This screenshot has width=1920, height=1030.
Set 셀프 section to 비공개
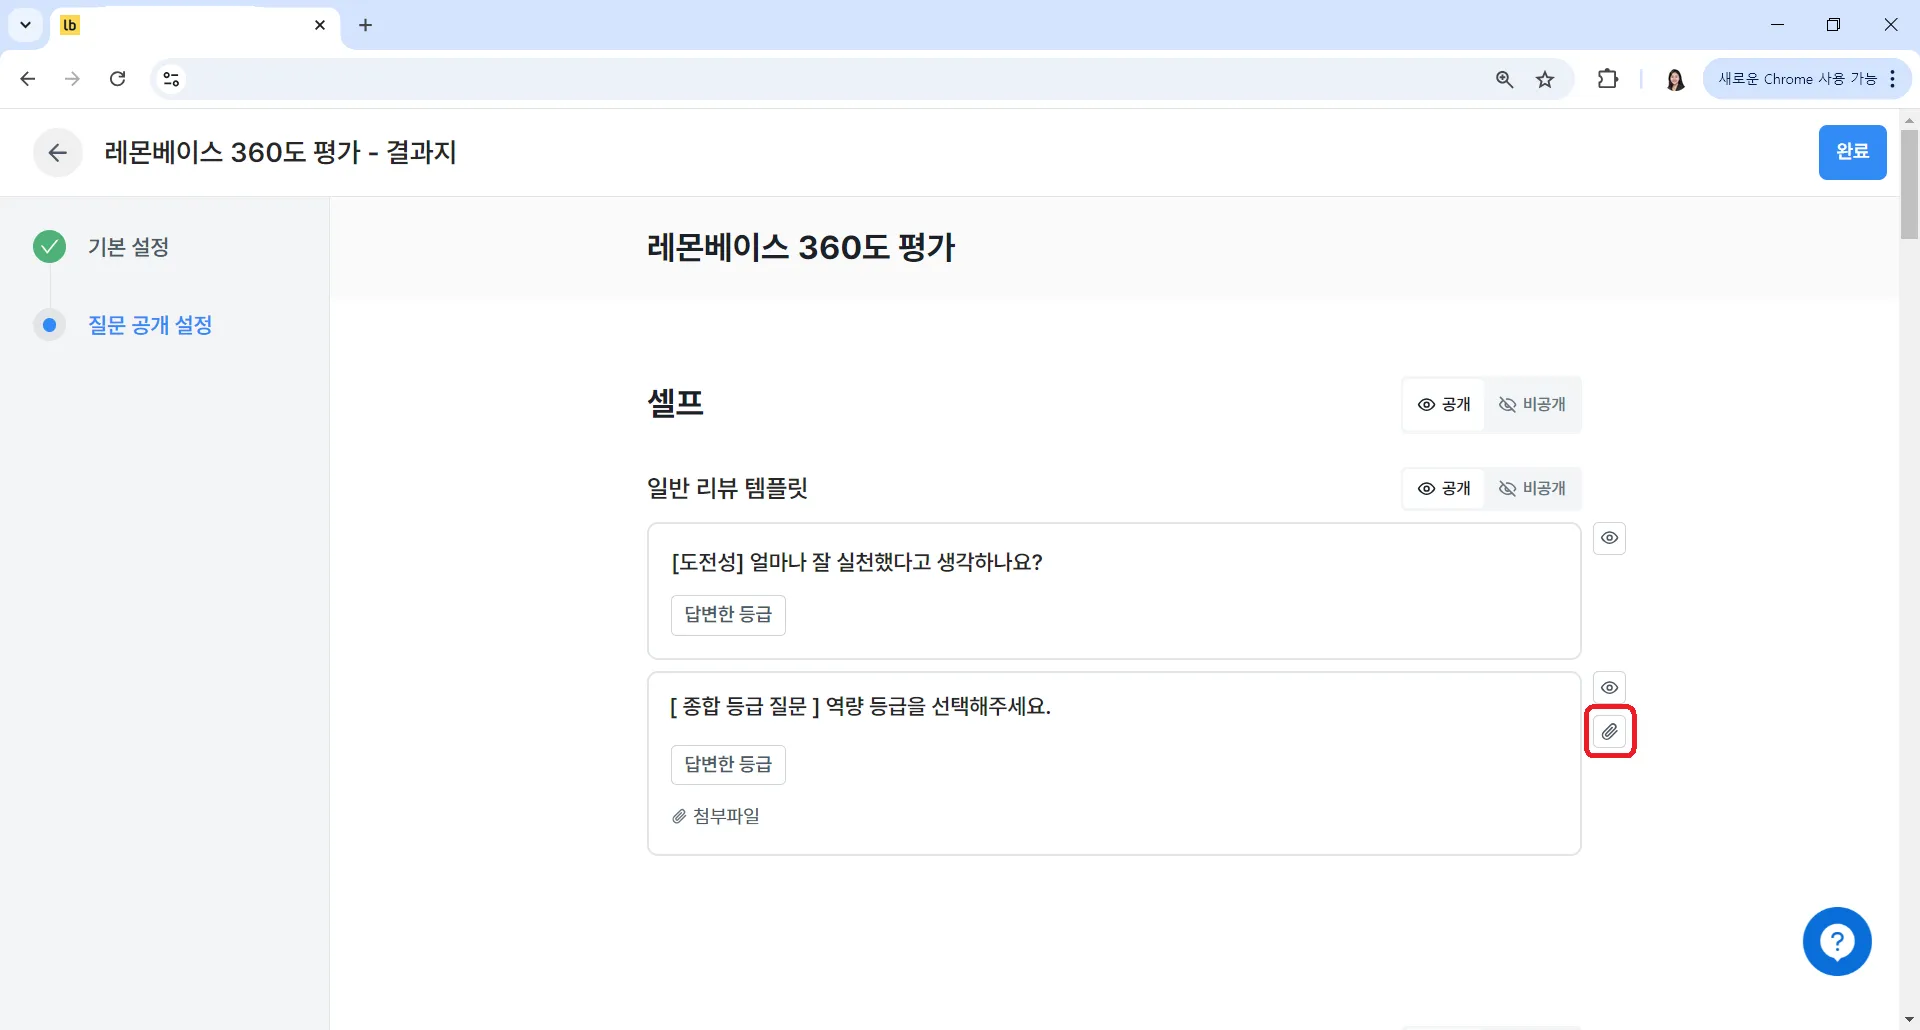point(1532,405)
